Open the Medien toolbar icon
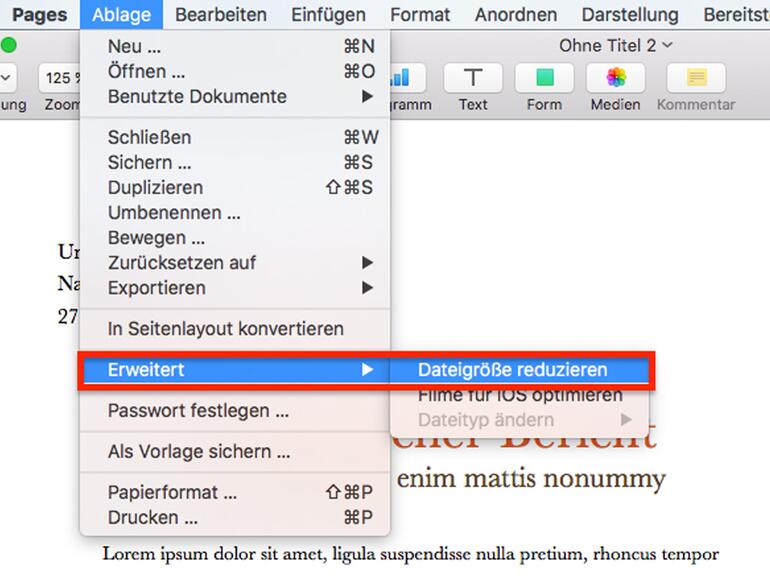This screenshot has width=770, height=578. 615,78
